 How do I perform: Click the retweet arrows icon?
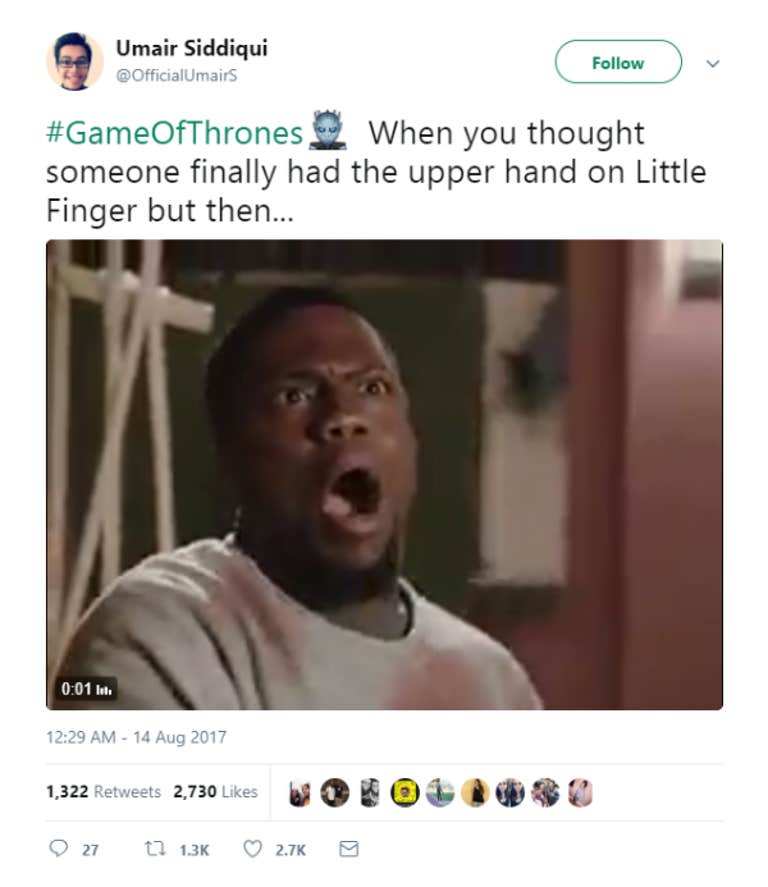tap(154, 849)
